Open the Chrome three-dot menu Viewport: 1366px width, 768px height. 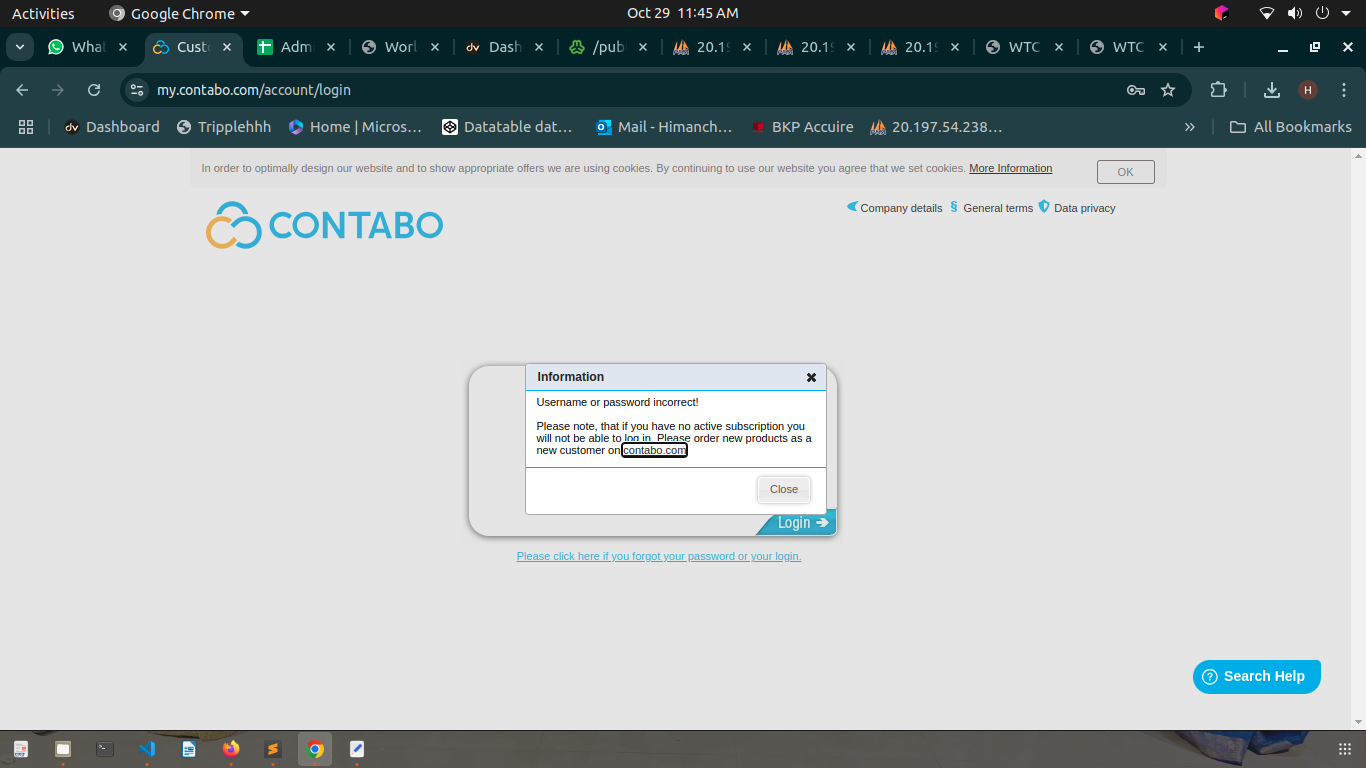1344,90
